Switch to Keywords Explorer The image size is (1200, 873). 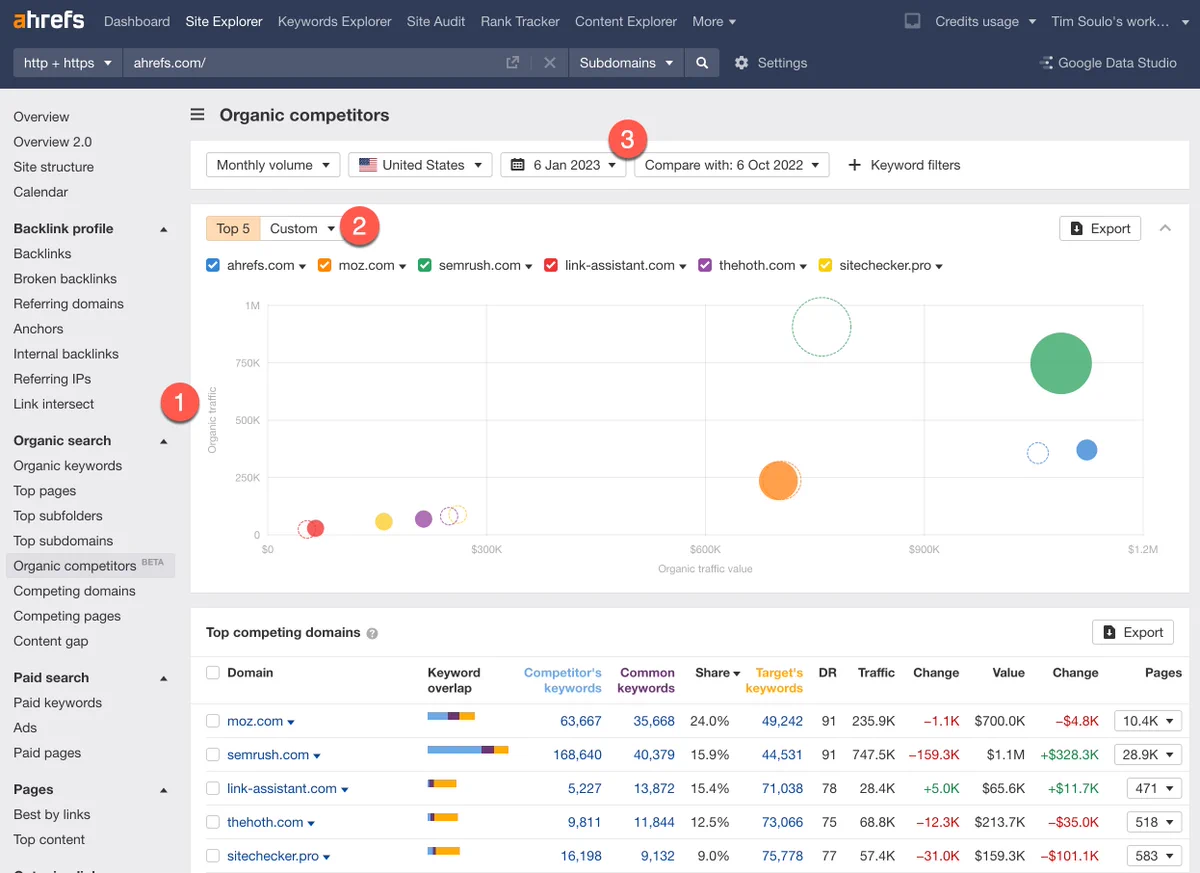tap(335, 21)
